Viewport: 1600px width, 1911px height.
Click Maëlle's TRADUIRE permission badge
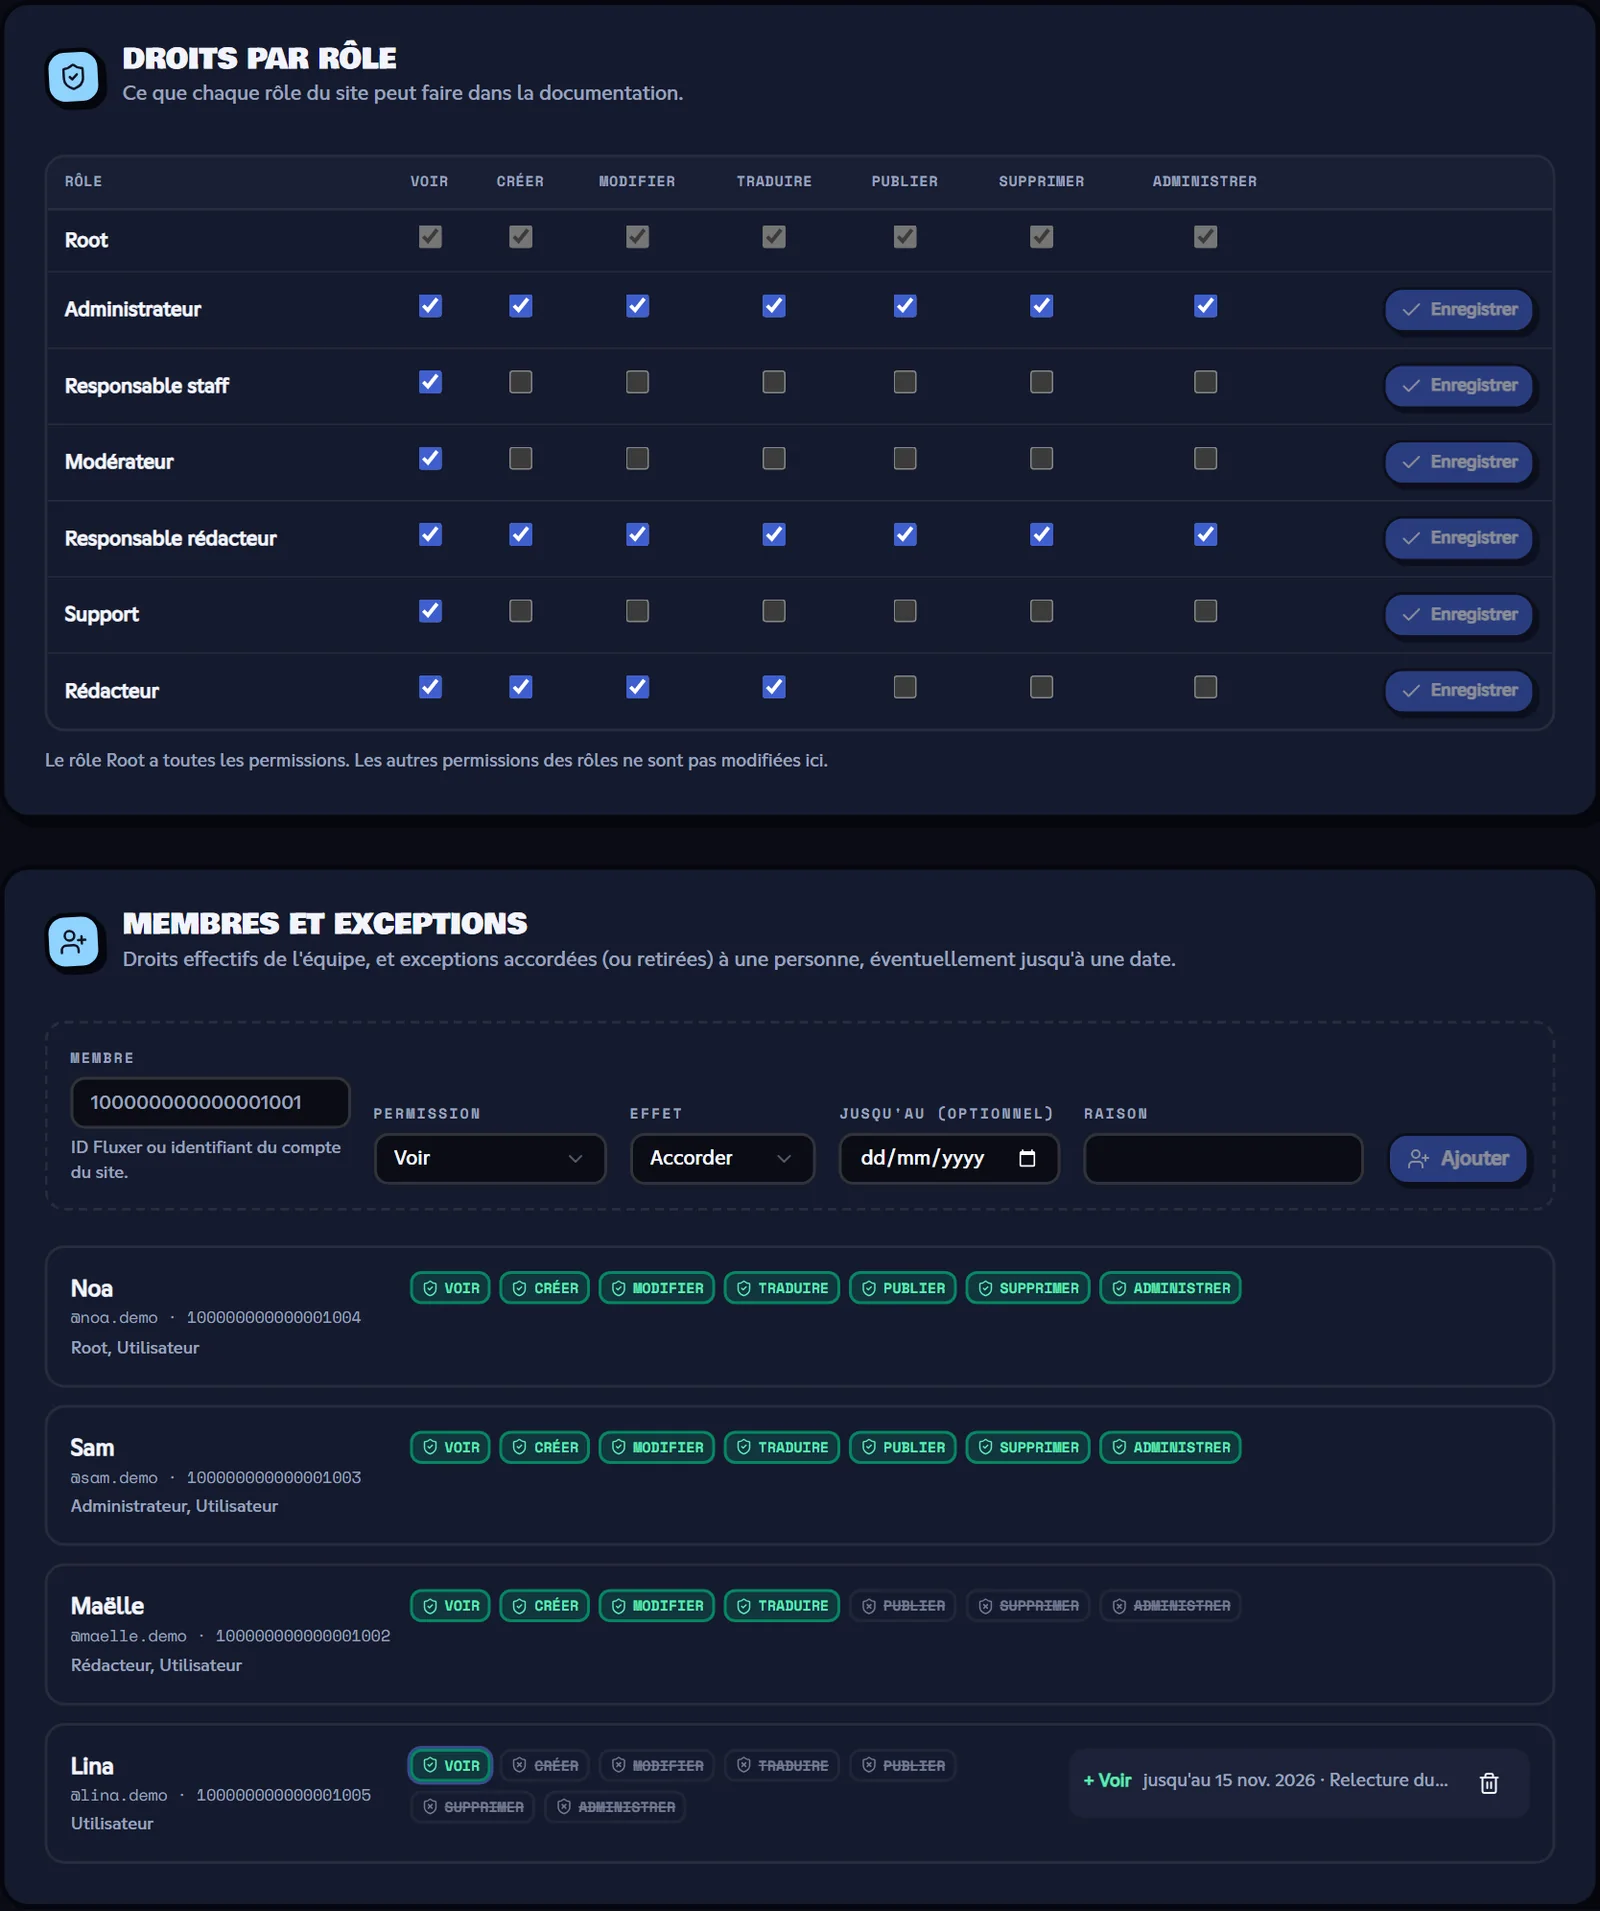[x=782, y=1606]
